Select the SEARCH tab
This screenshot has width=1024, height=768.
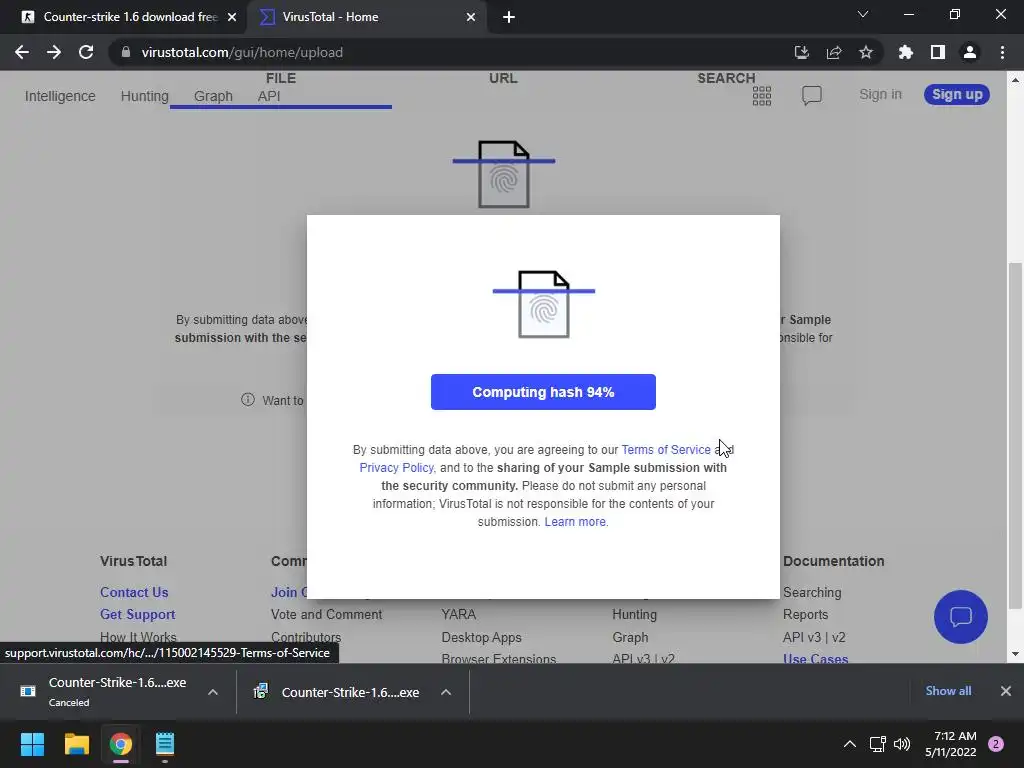pos(726,78)
